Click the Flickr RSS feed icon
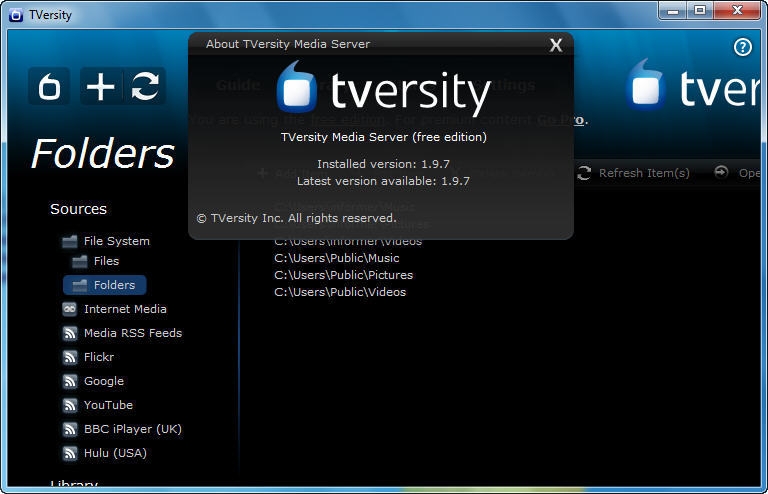Image resolution: width=768 pixels, height=494 pixels. coord(70,357)
